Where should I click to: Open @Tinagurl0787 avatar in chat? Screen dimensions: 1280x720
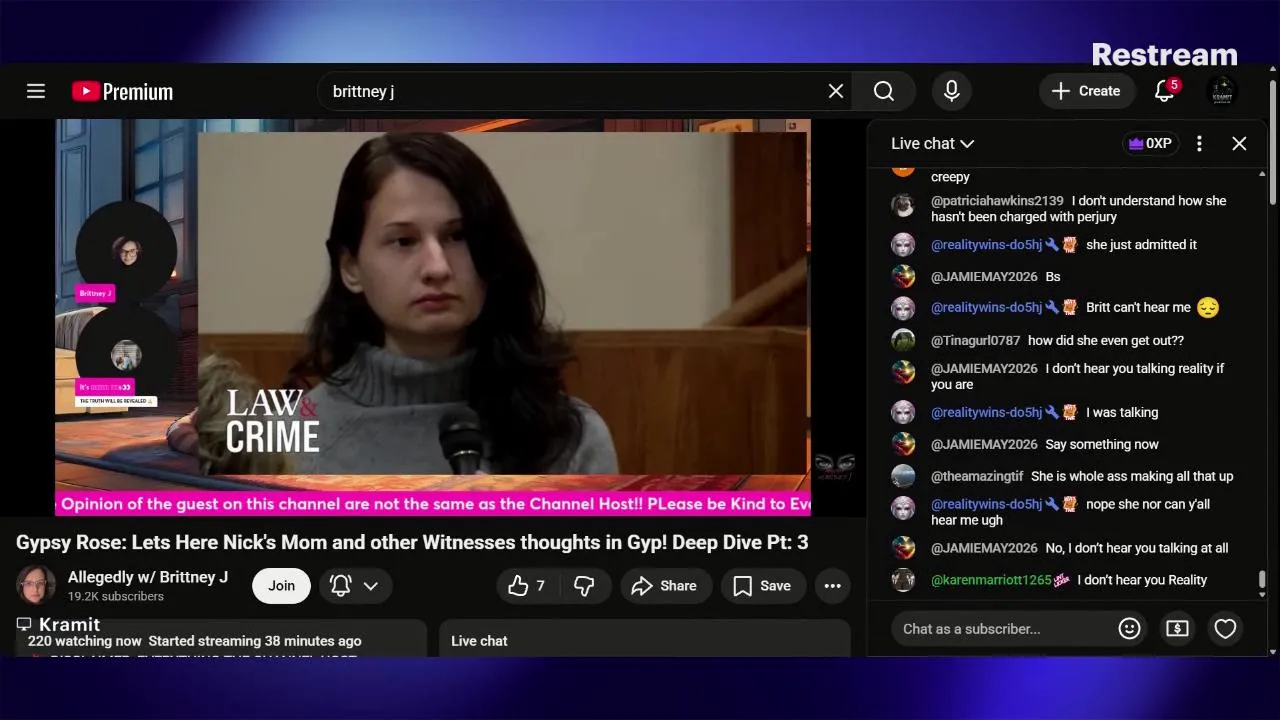(x=903, y=340)
